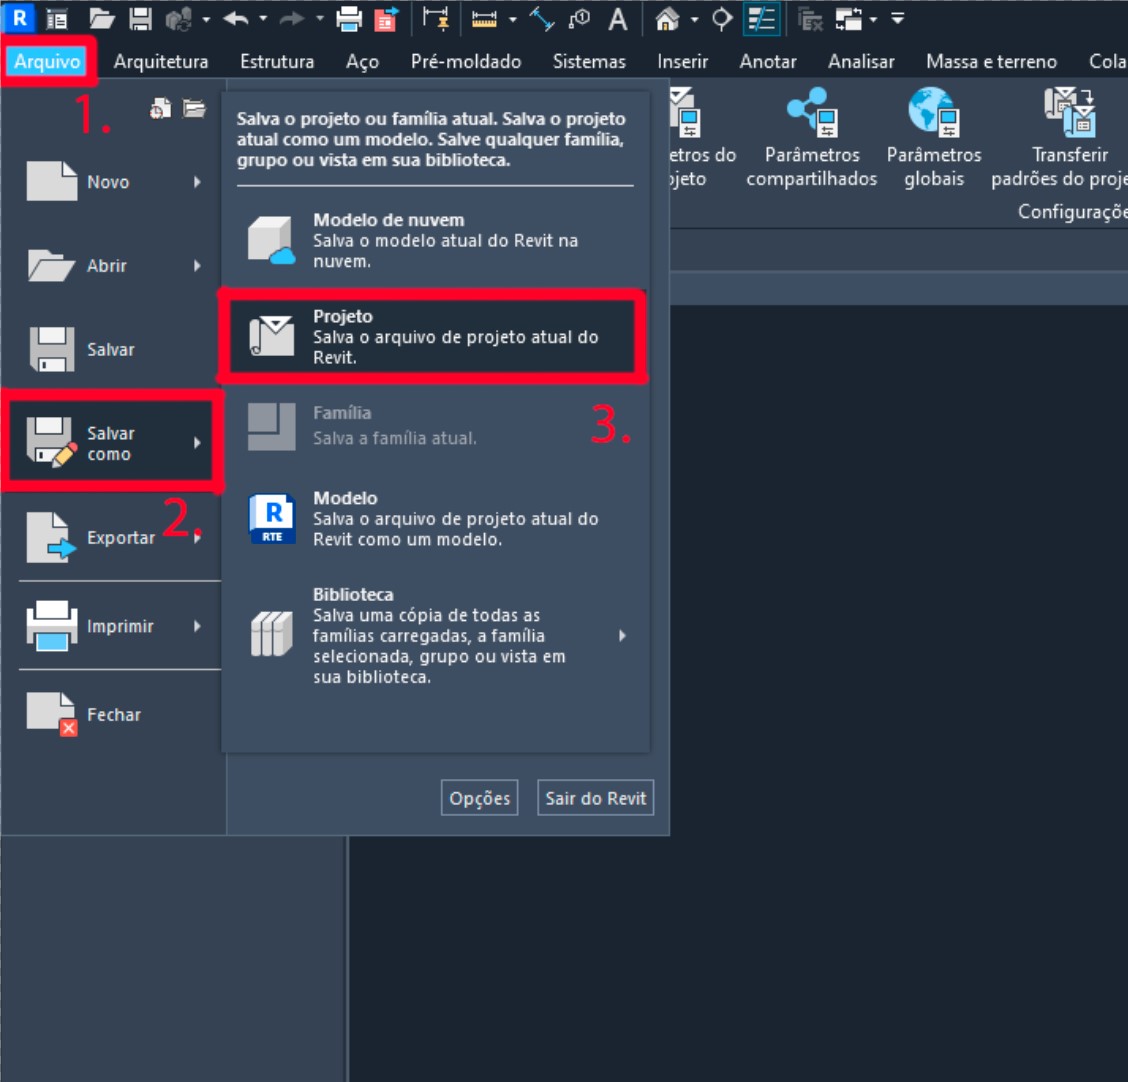
Task: Expand the Switch Windows dropdown arrow
Action: pos(873,19)
